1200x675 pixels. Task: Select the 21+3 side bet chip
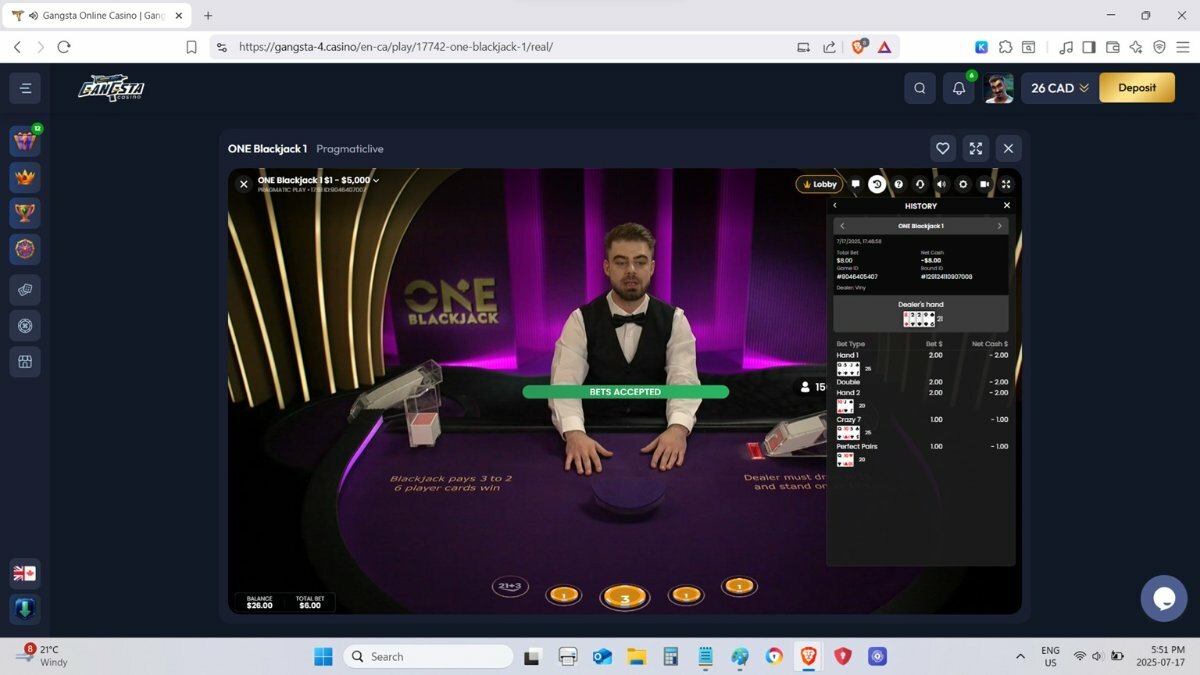coord(510,587)
